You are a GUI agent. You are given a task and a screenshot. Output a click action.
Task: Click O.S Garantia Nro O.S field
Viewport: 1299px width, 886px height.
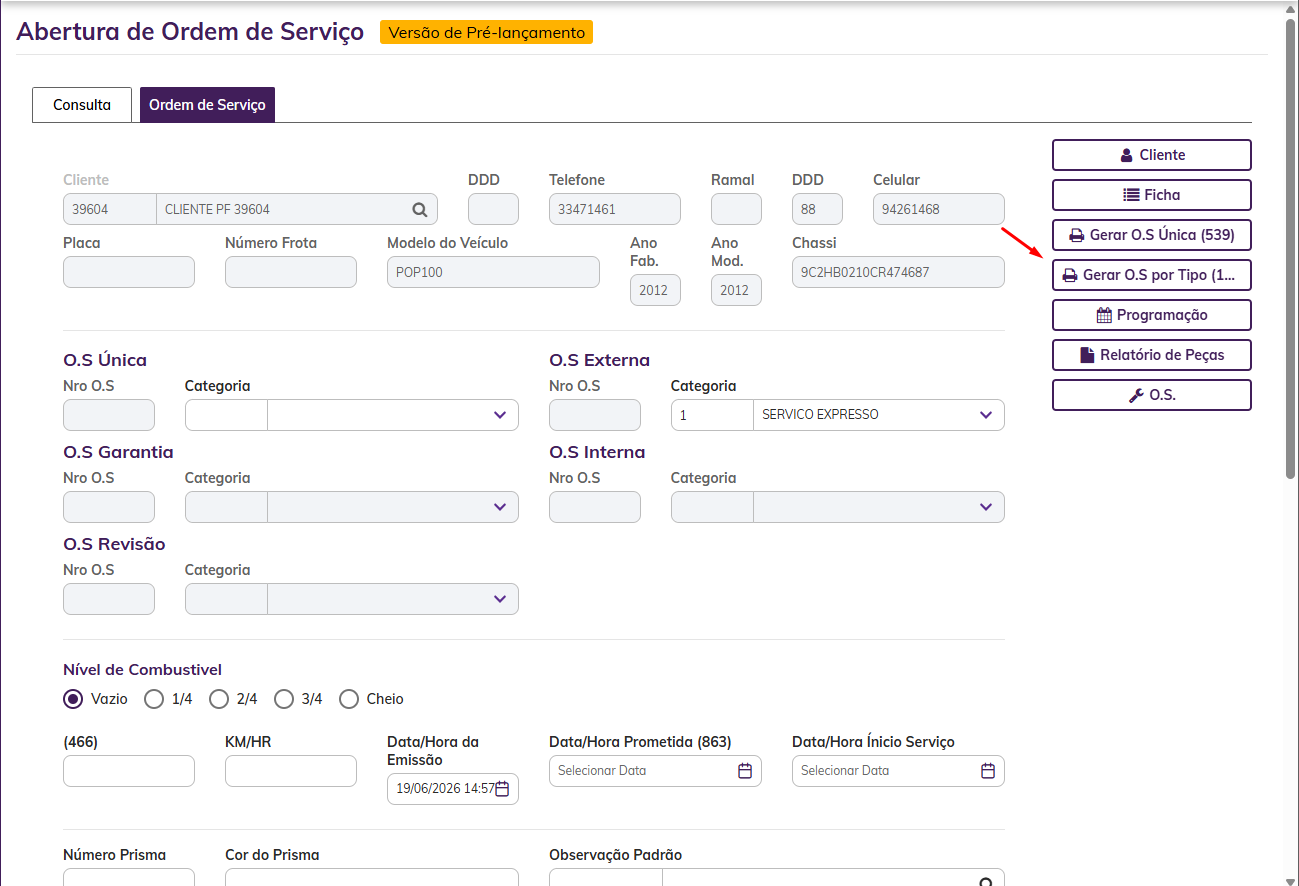(109, 507)
